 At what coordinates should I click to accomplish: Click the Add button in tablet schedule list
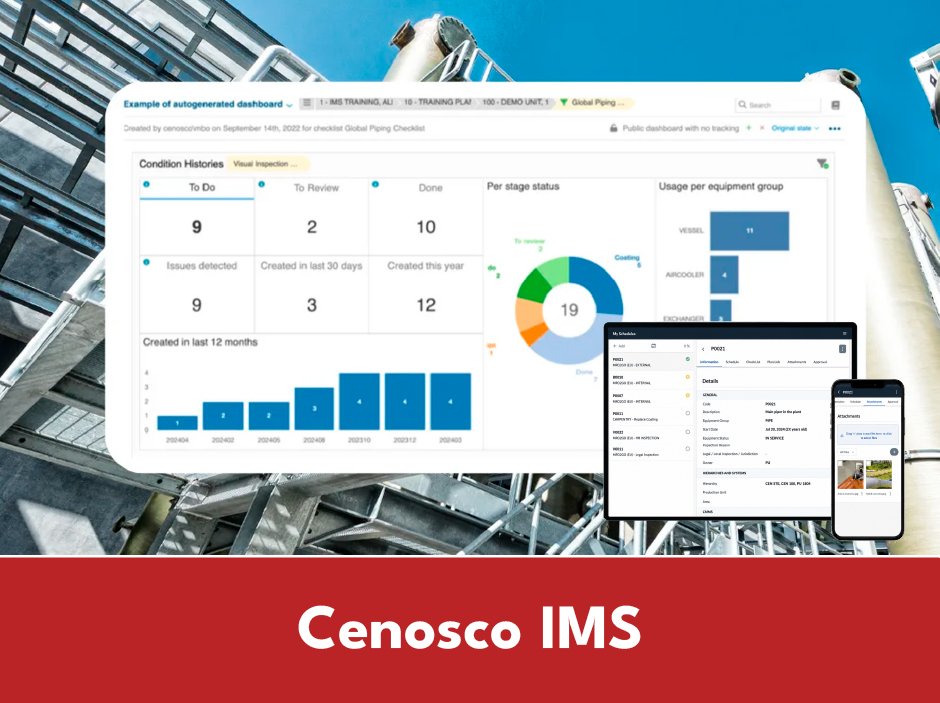(619, 346)
